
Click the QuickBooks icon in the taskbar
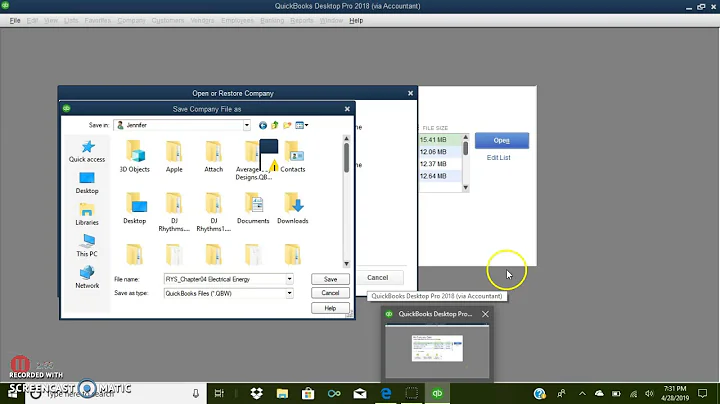437,393
